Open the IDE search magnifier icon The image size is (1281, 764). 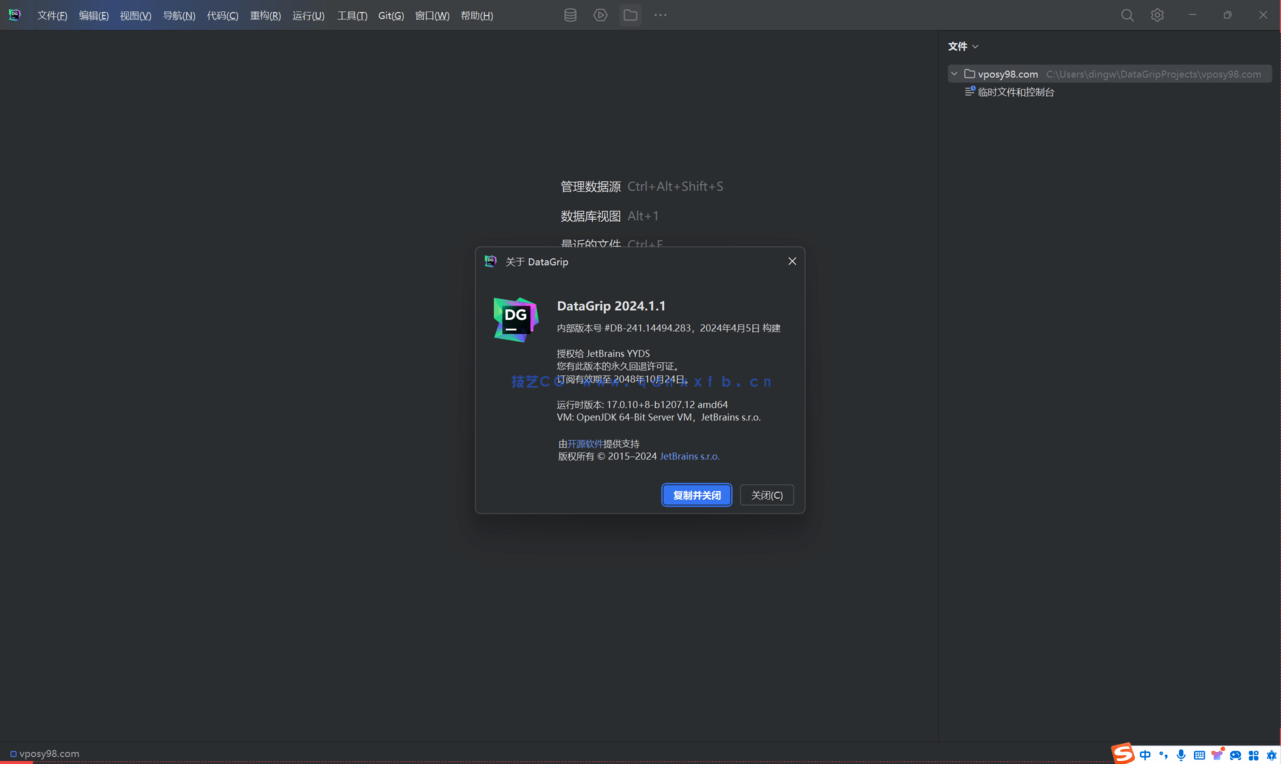(1127, 15)
